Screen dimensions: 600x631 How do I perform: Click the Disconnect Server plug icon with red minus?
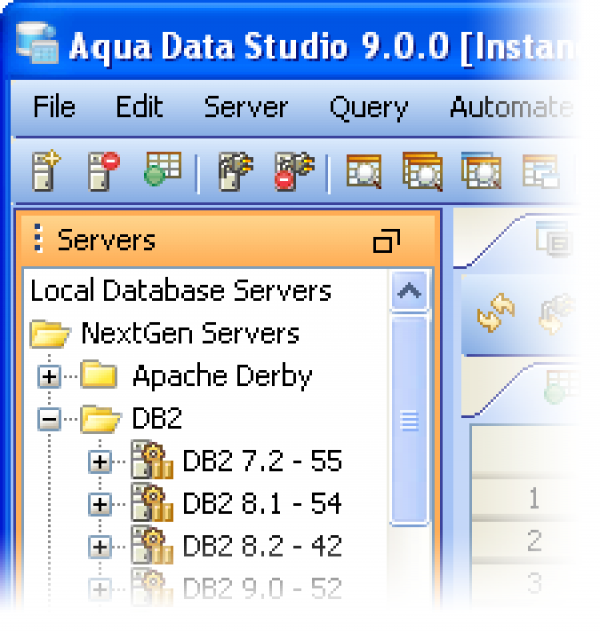click(x=295, y=171)
